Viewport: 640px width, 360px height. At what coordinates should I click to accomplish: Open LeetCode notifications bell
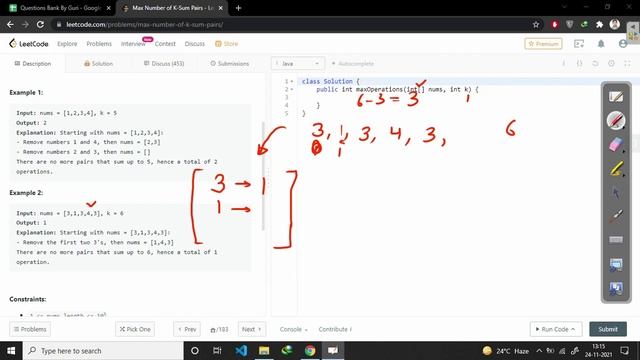pyautogui.click(x=601, y=44)
